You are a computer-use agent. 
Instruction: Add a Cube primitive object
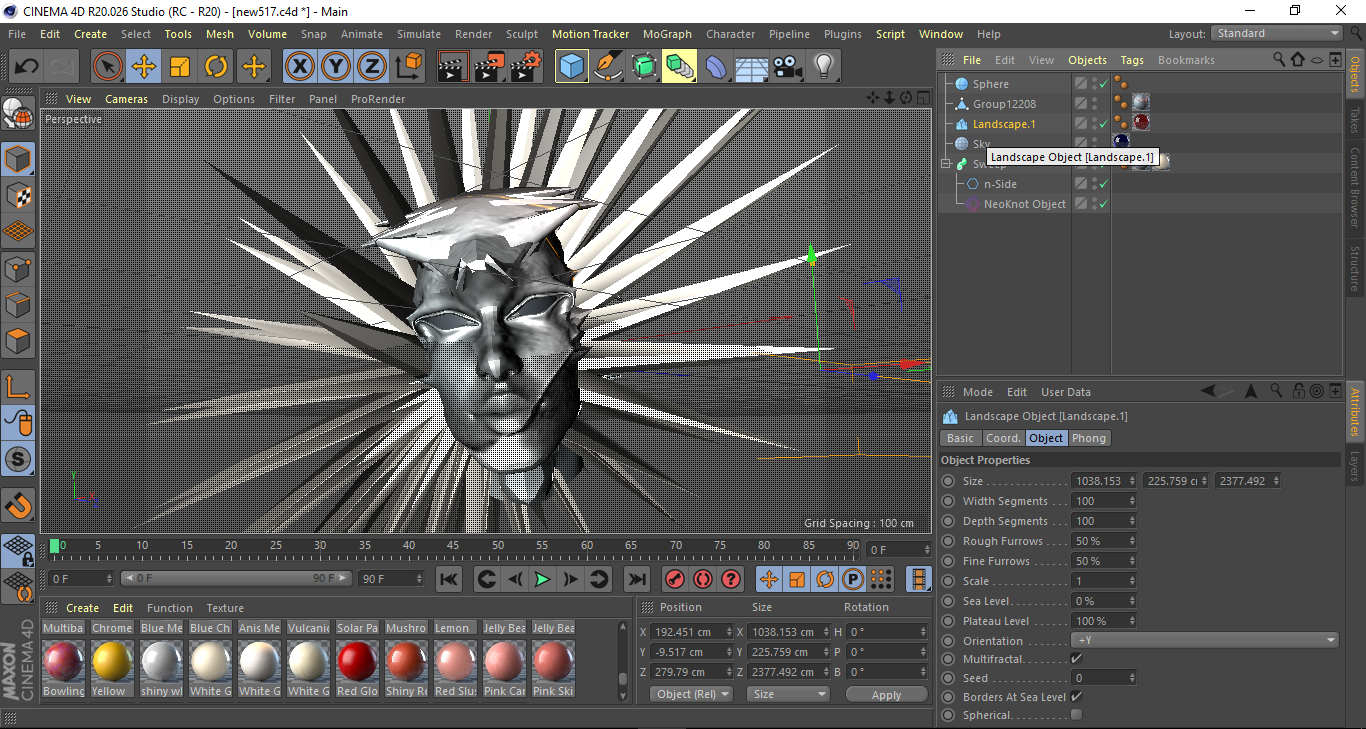point(572,67)
